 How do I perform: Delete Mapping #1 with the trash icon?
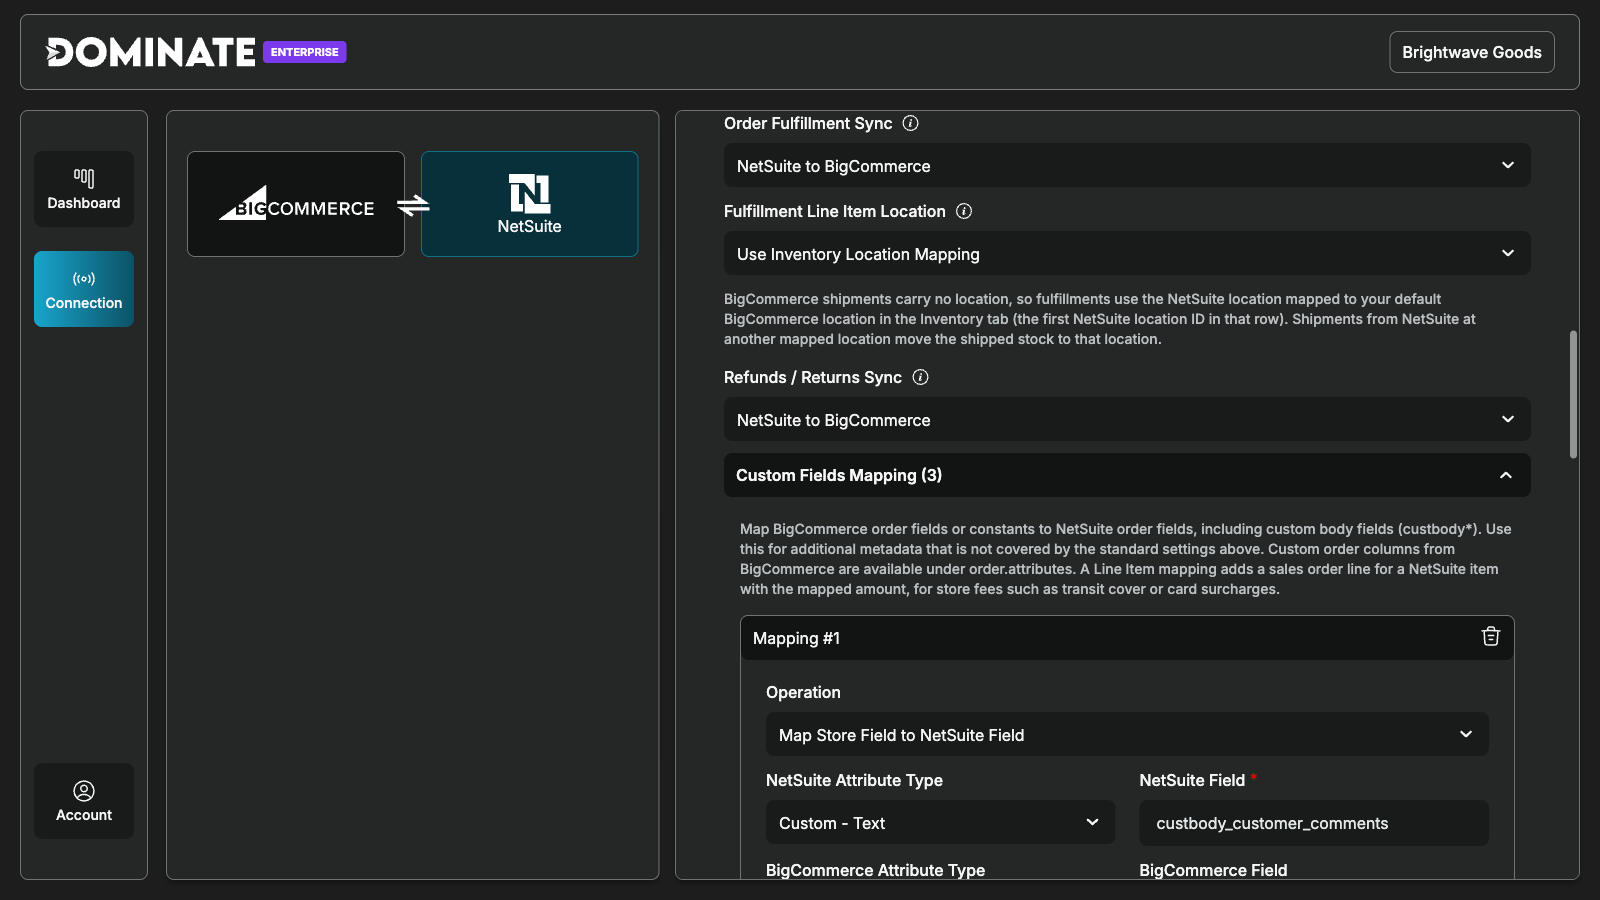coord(1491,637)
